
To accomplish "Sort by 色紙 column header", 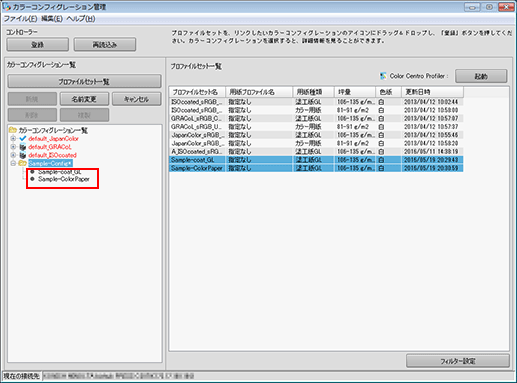I will pos(389,92).
